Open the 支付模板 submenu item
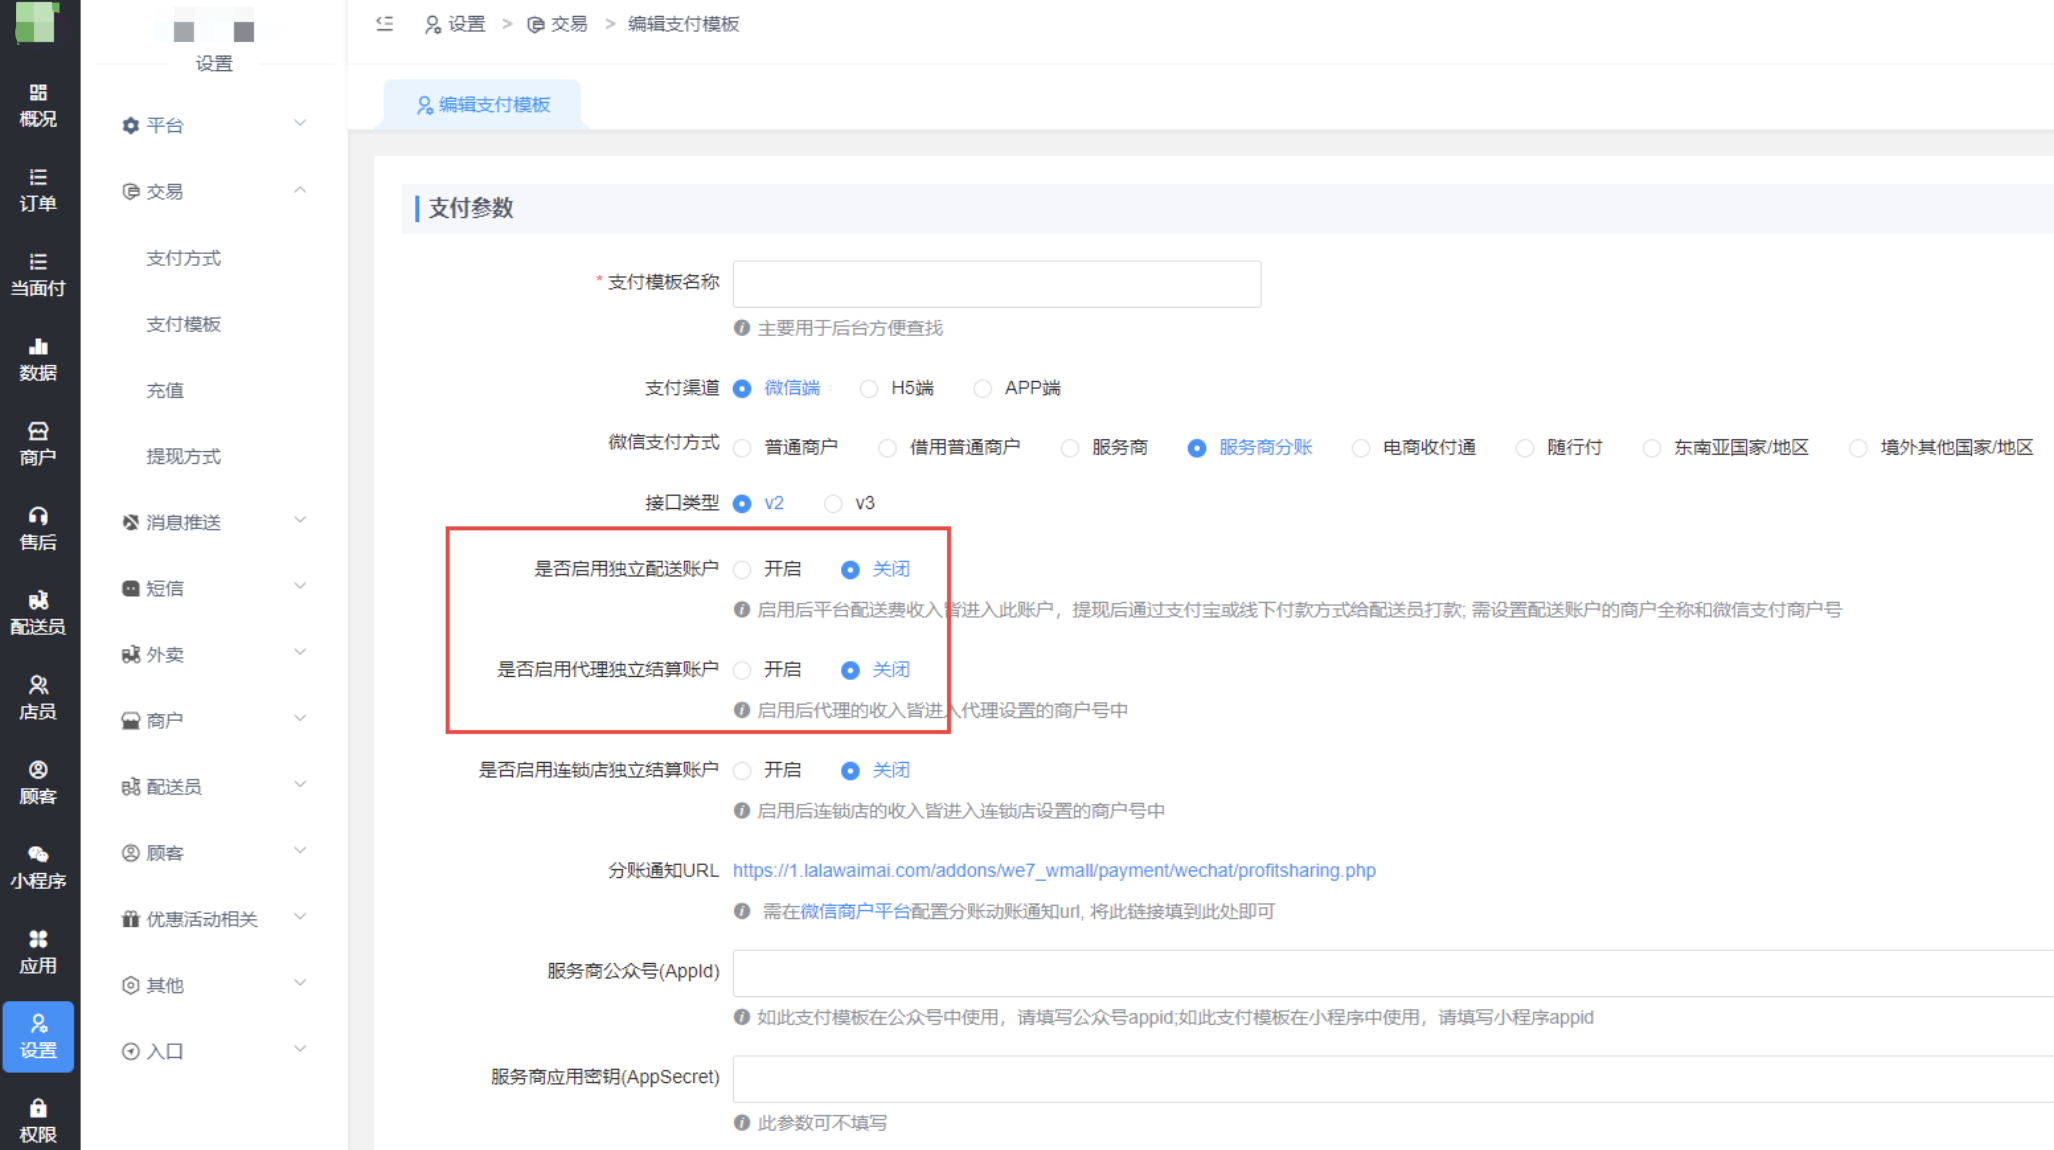Viewport: 2054px width, 1150px height. click(184, 324)
